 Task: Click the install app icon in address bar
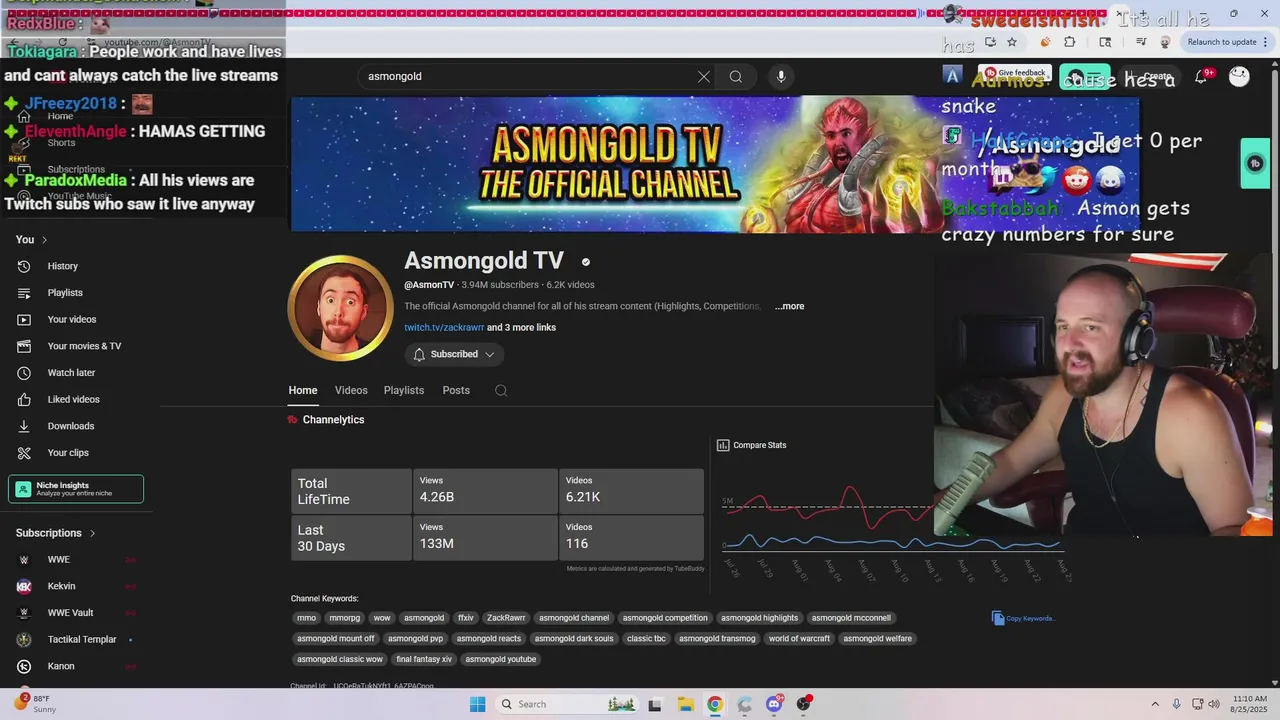(x=990, y=42)
